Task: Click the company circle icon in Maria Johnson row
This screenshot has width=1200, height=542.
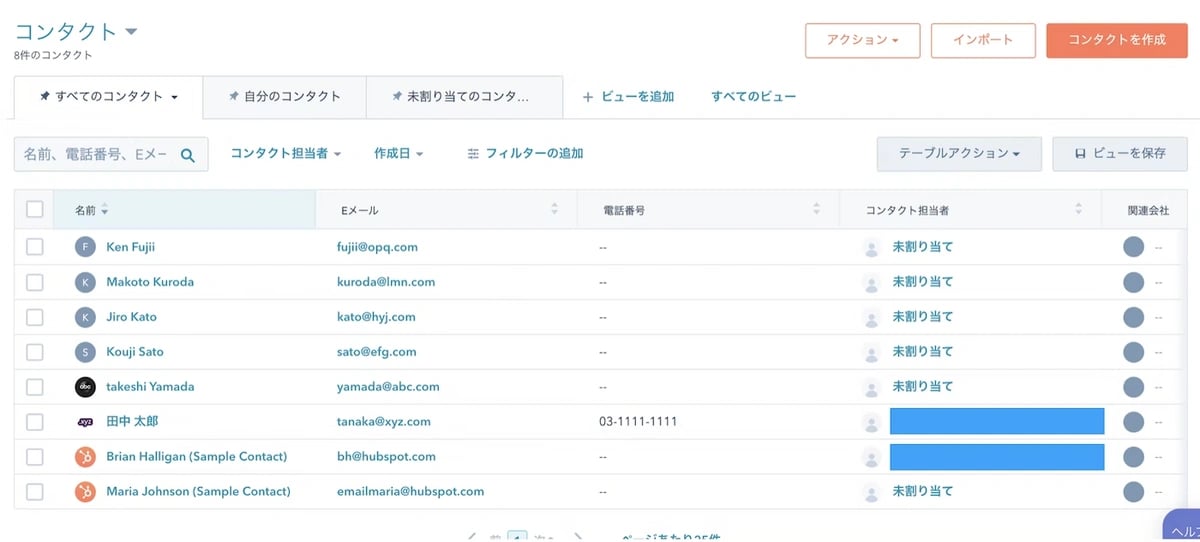Action: tap(1133, 492)
